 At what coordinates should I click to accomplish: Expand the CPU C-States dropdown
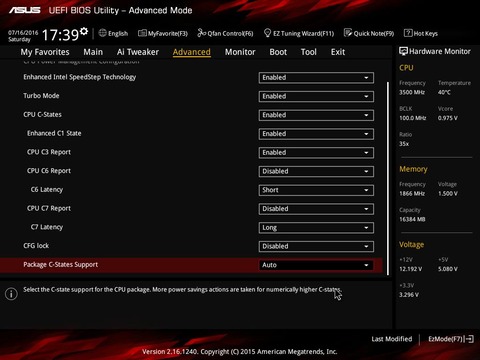click(x=316, y=115)
